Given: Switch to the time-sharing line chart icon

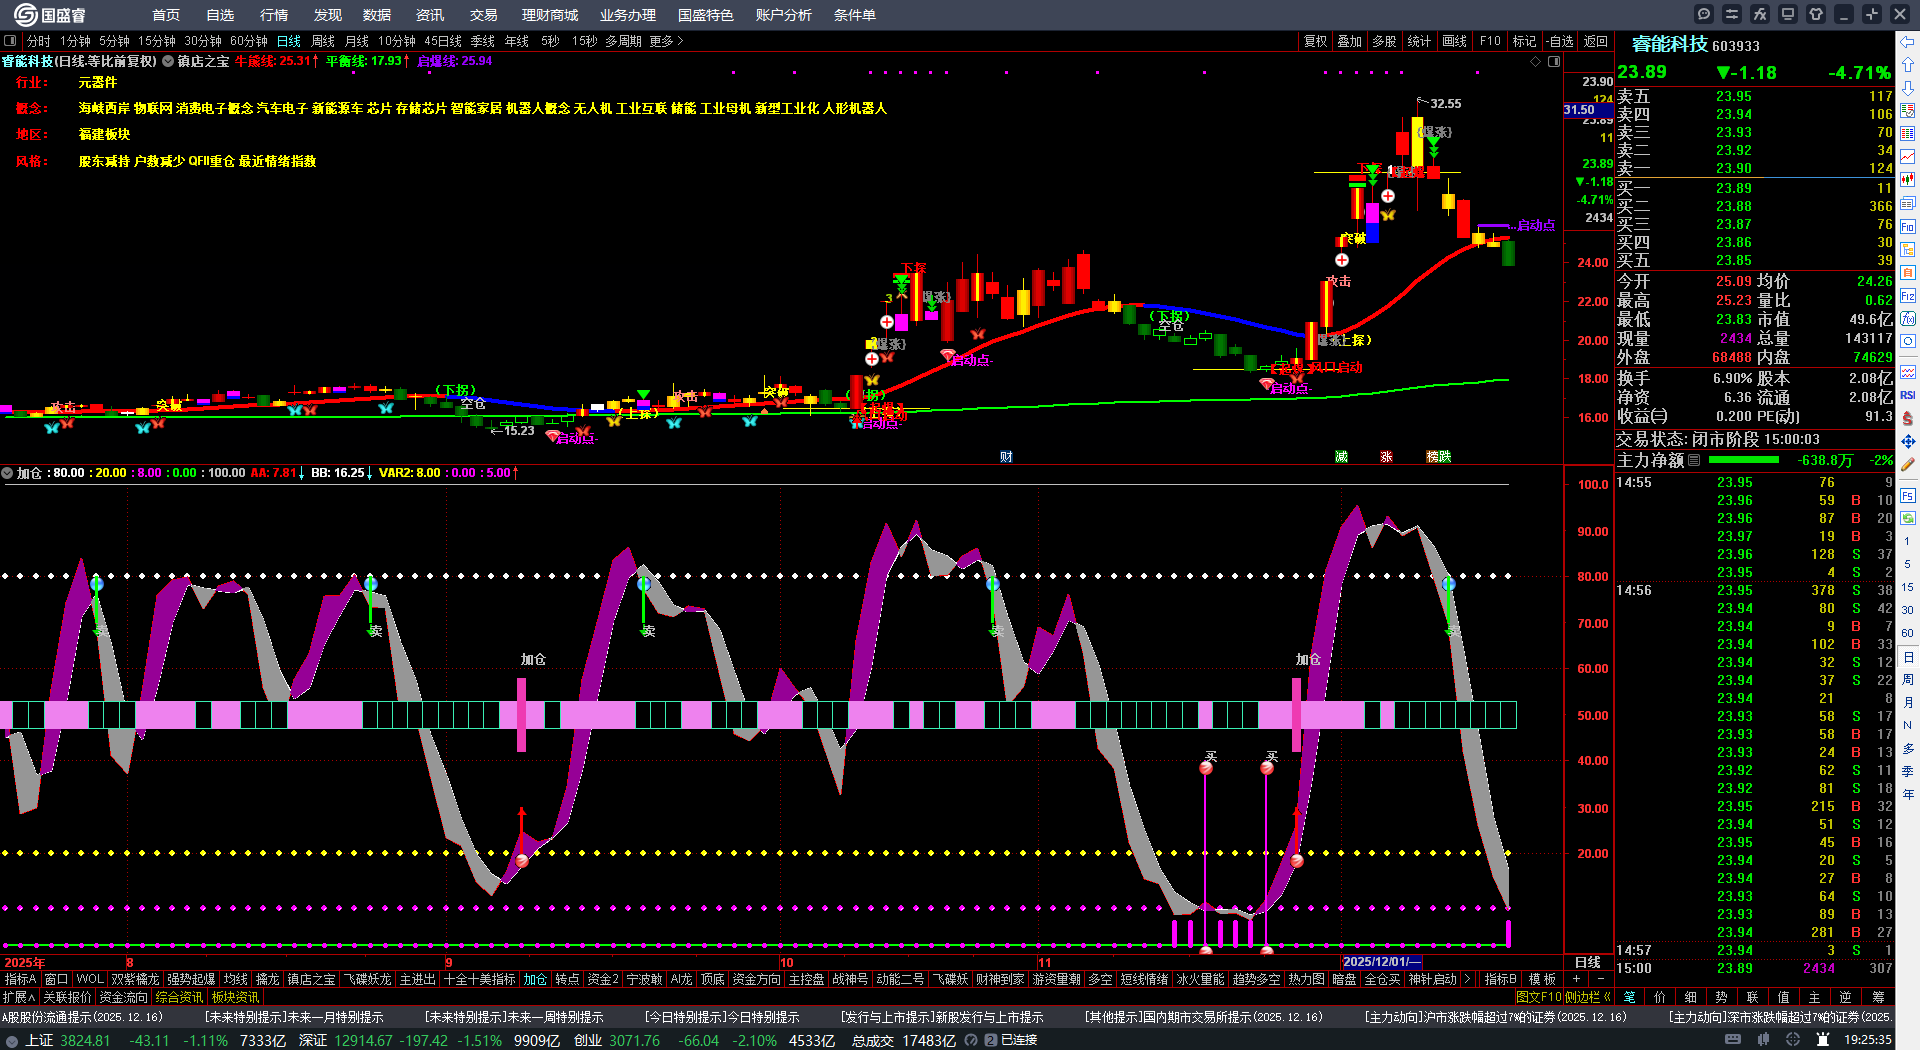Looking at the screenshot, I should (1908, 157).
